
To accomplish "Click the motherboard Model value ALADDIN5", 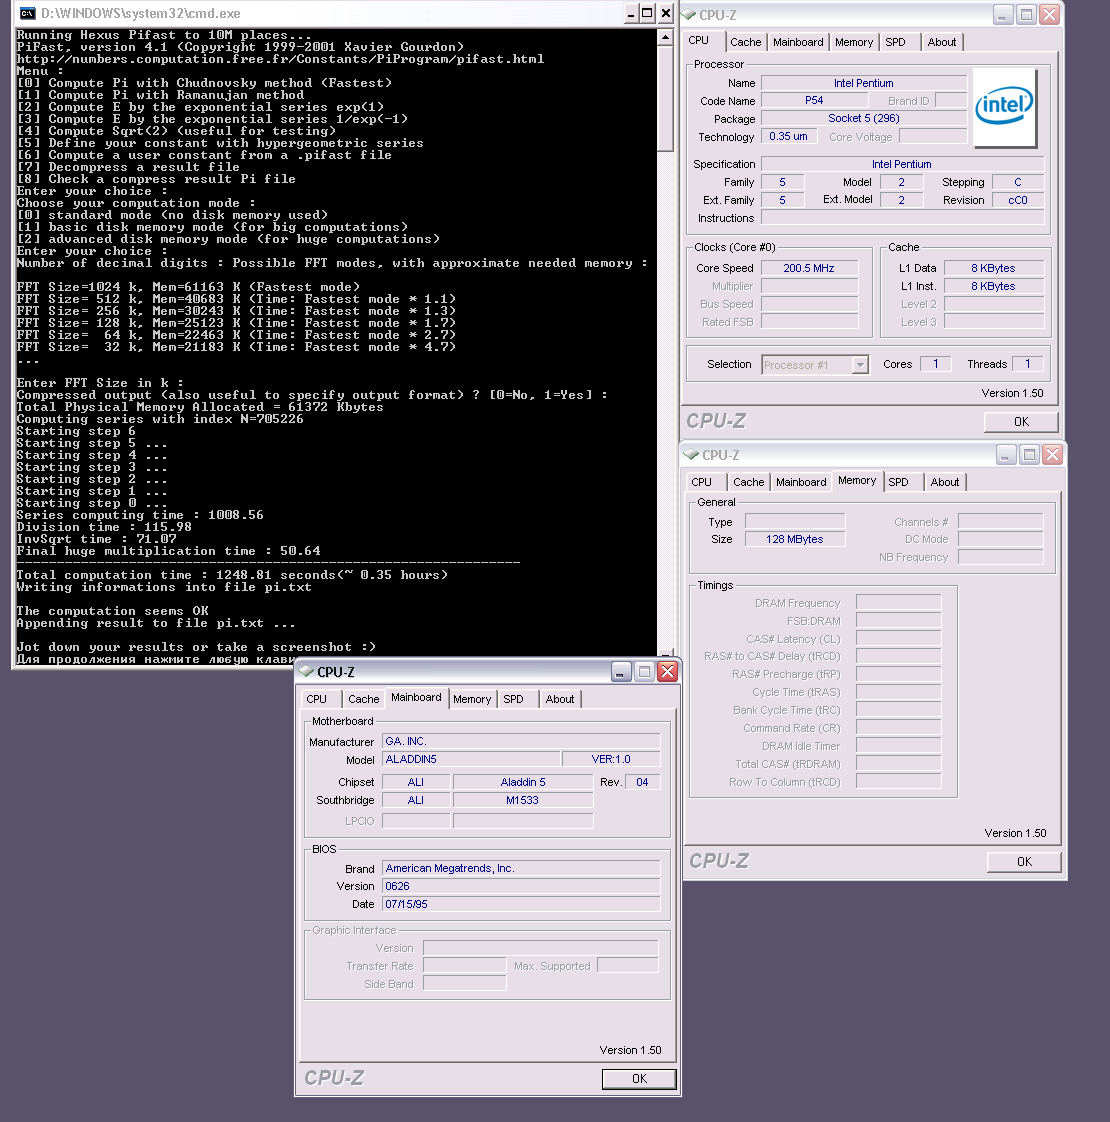I will pyautogui.click(x=471, y=759).
